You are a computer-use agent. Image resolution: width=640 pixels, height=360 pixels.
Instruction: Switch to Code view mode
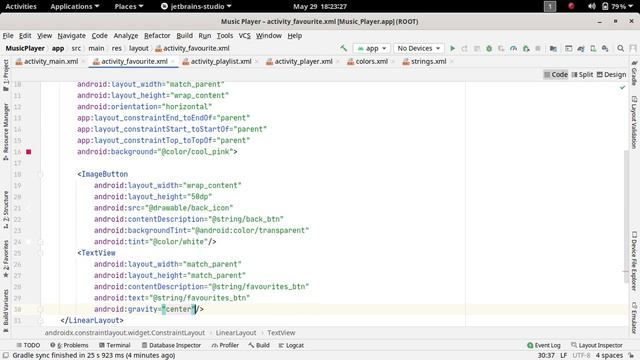point(556,74)
